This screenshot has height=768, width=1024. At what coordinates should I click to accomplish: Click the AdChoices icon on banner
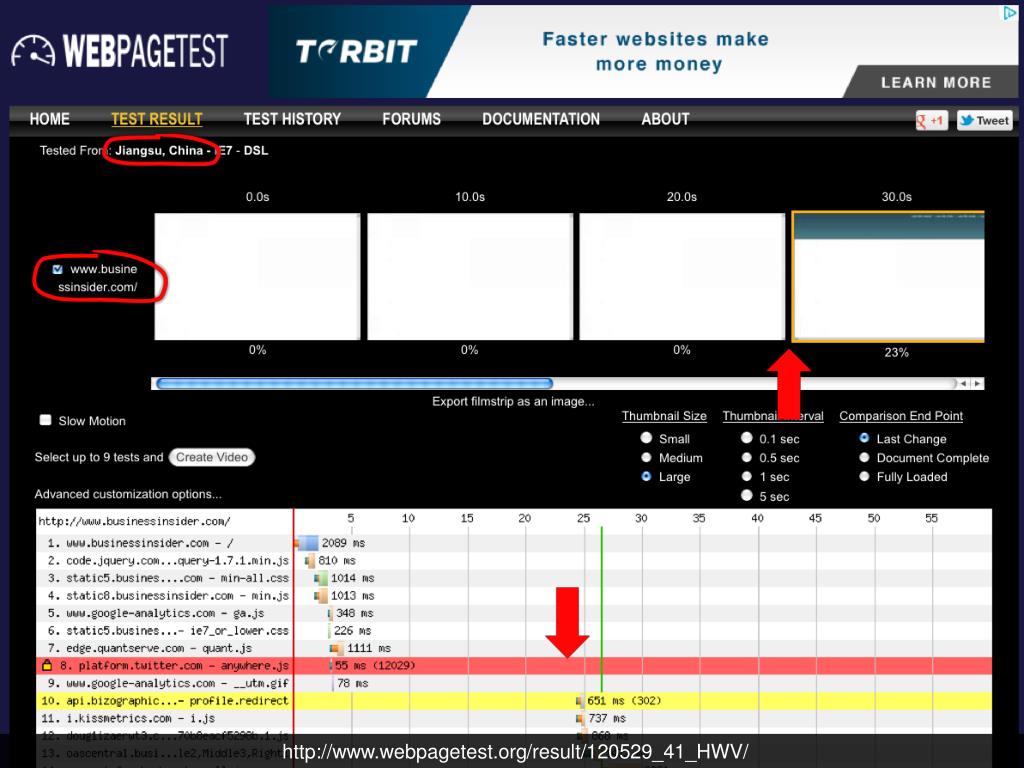[x=1009, y=13]
